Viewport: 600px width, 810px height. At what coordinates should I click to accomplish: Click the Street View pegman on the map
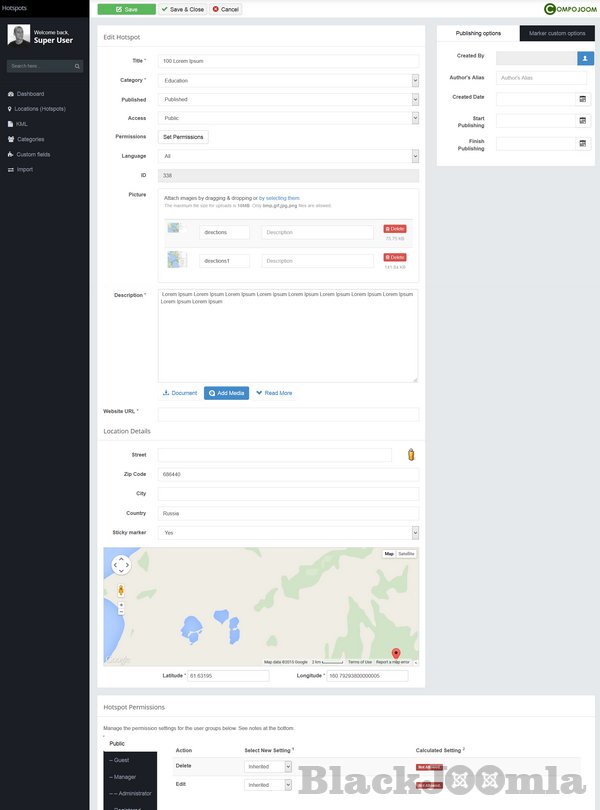click(121, 590)
